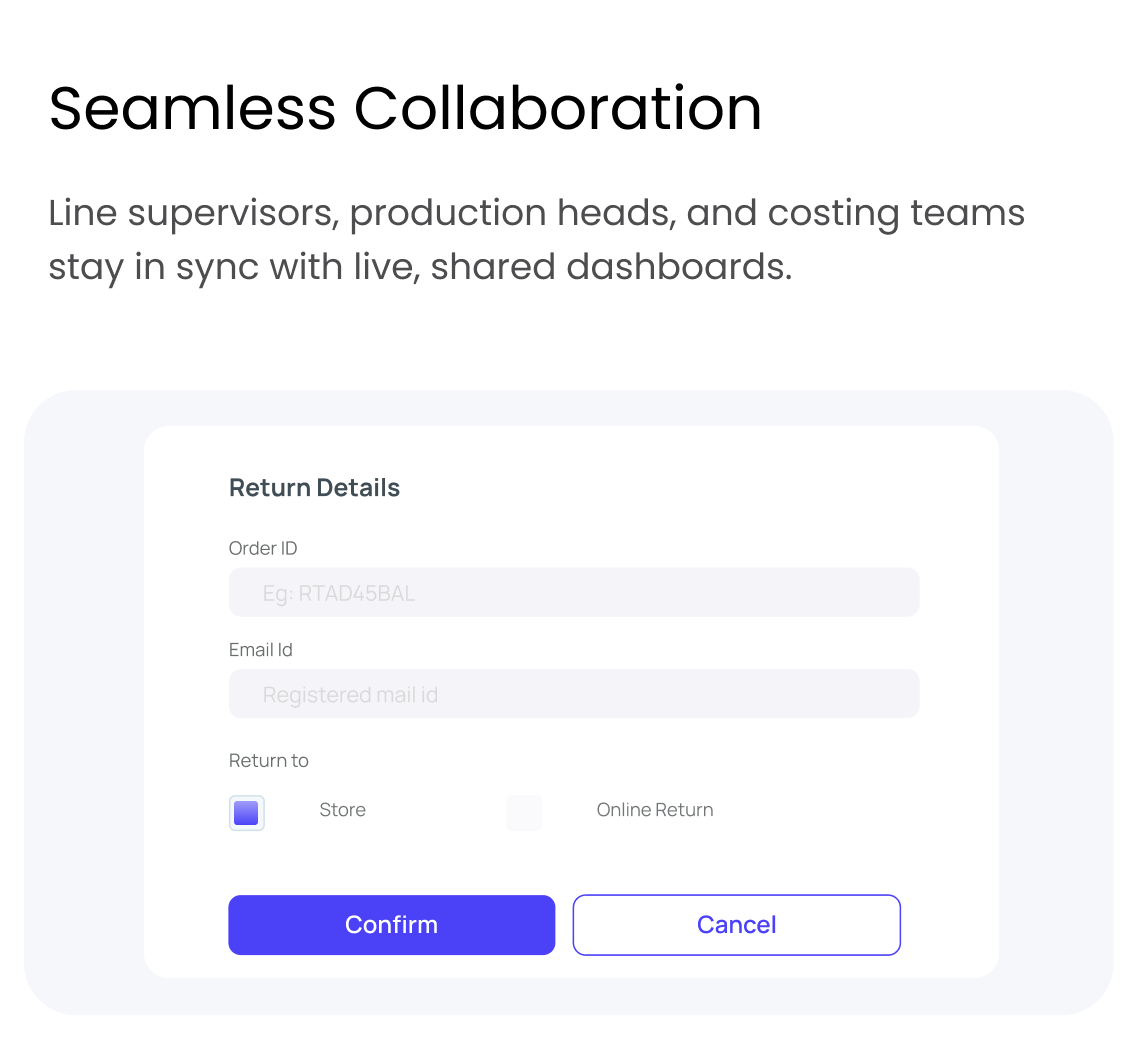
Task: Click the Seamless Collaboration title
Action: [x=405, y=108]
